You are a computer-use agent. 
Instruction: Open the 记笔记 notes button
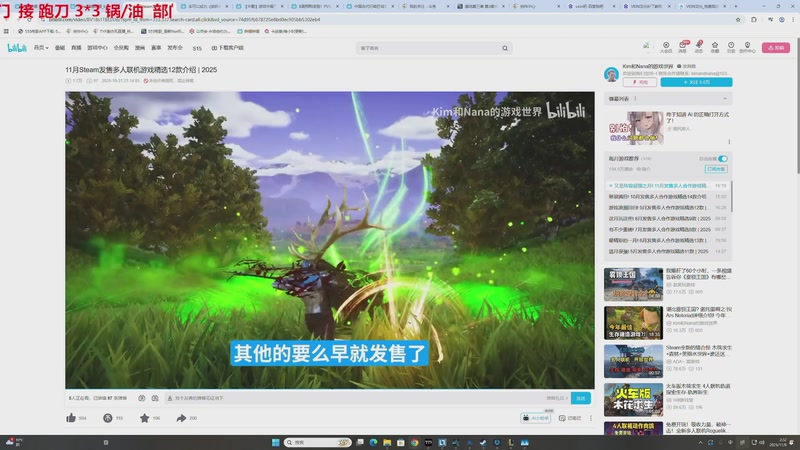pyautogui.click(x=570, y=418)
